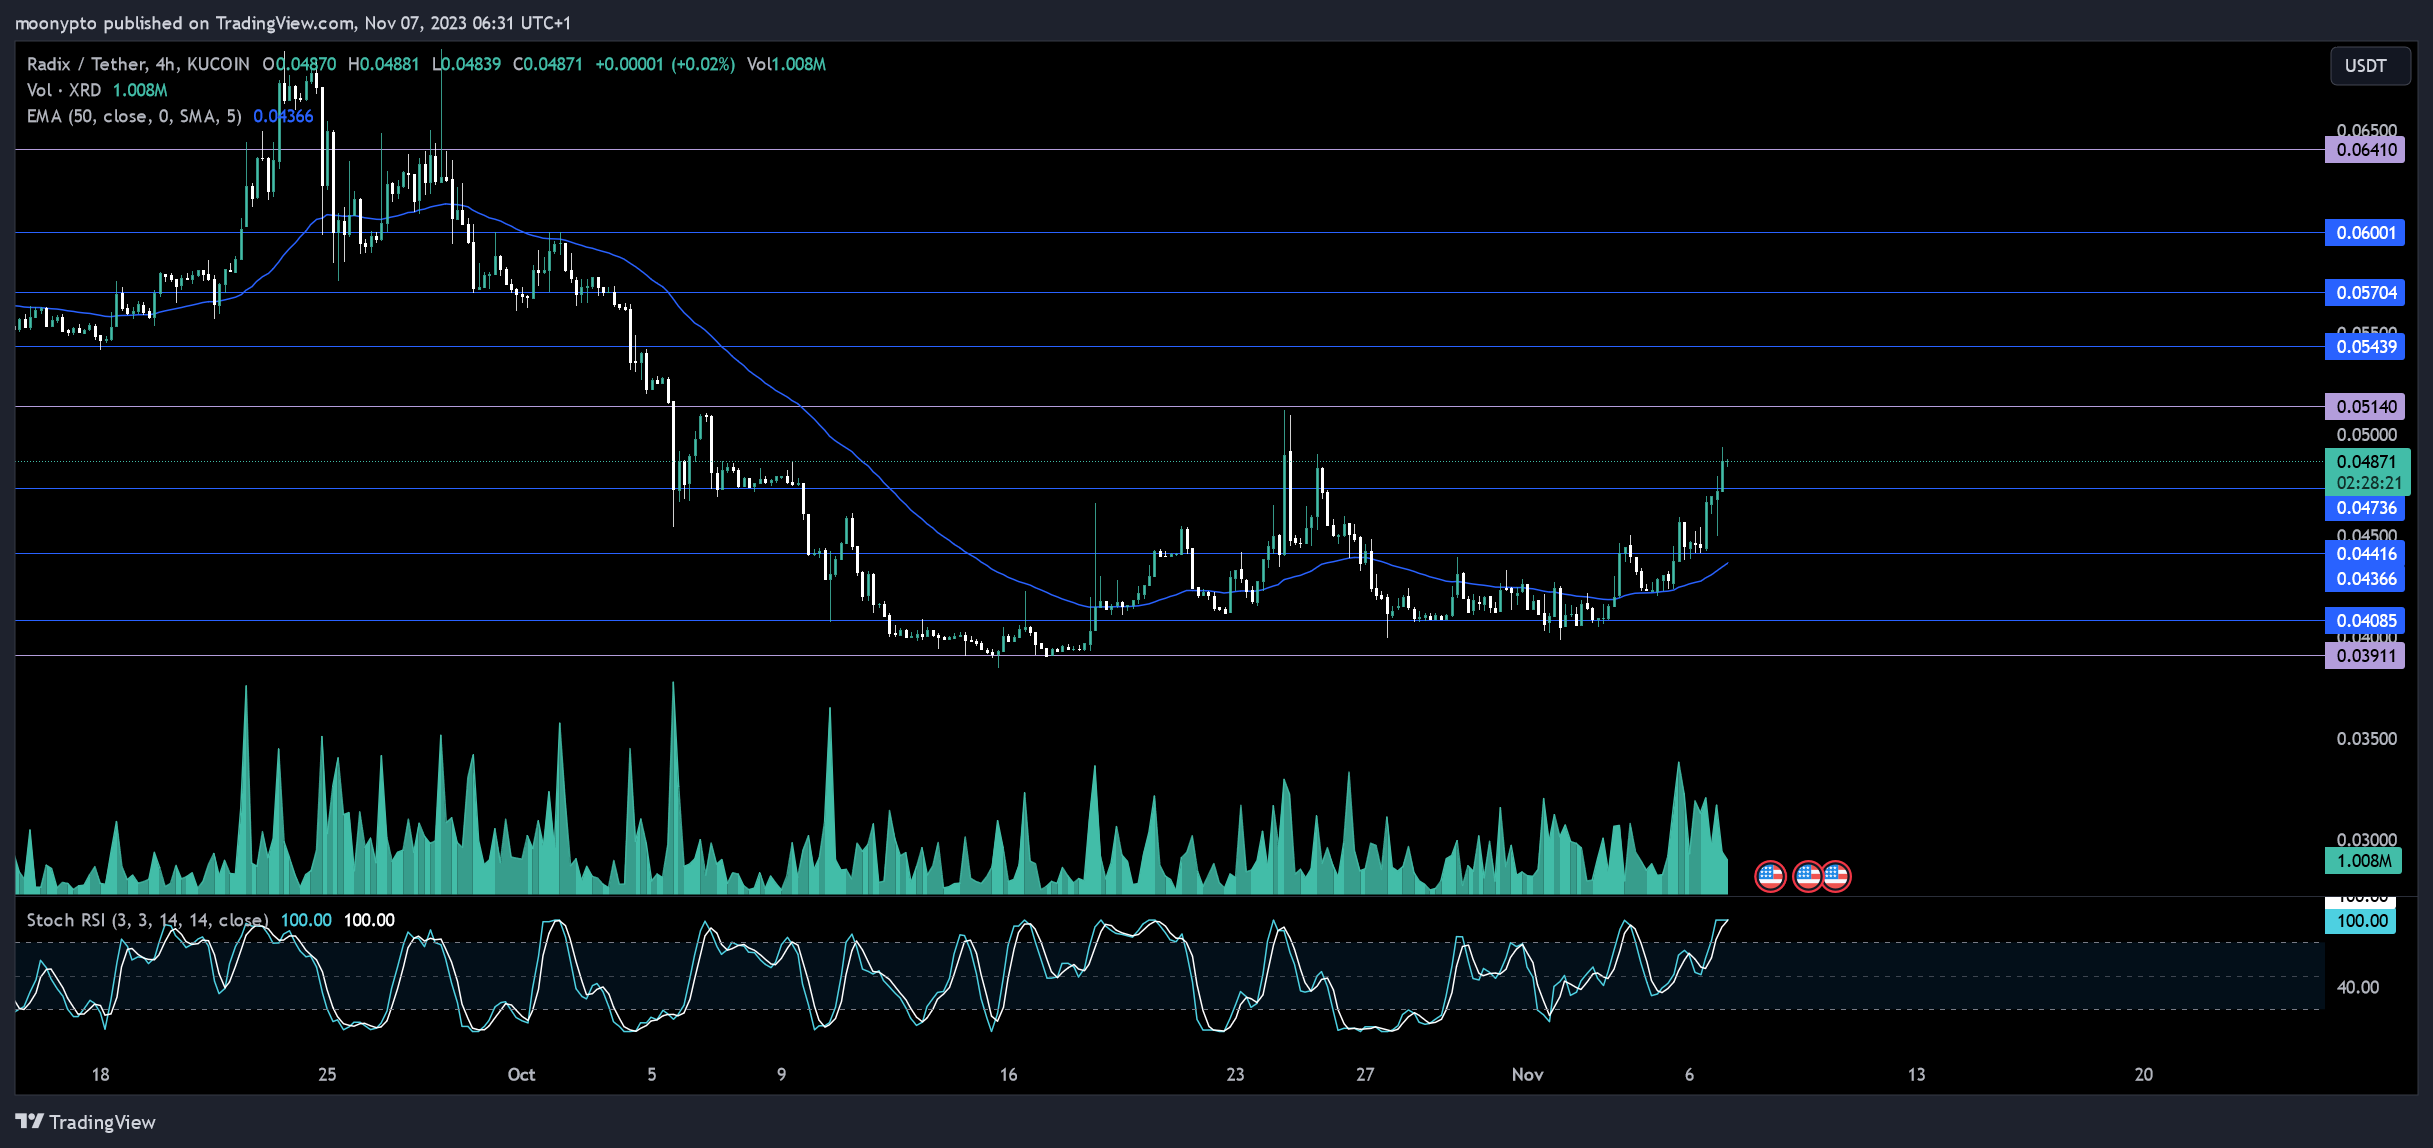Click the Oct date on time axis
This screenshot has width=2433, height=1148.
tap(521, 1075)
